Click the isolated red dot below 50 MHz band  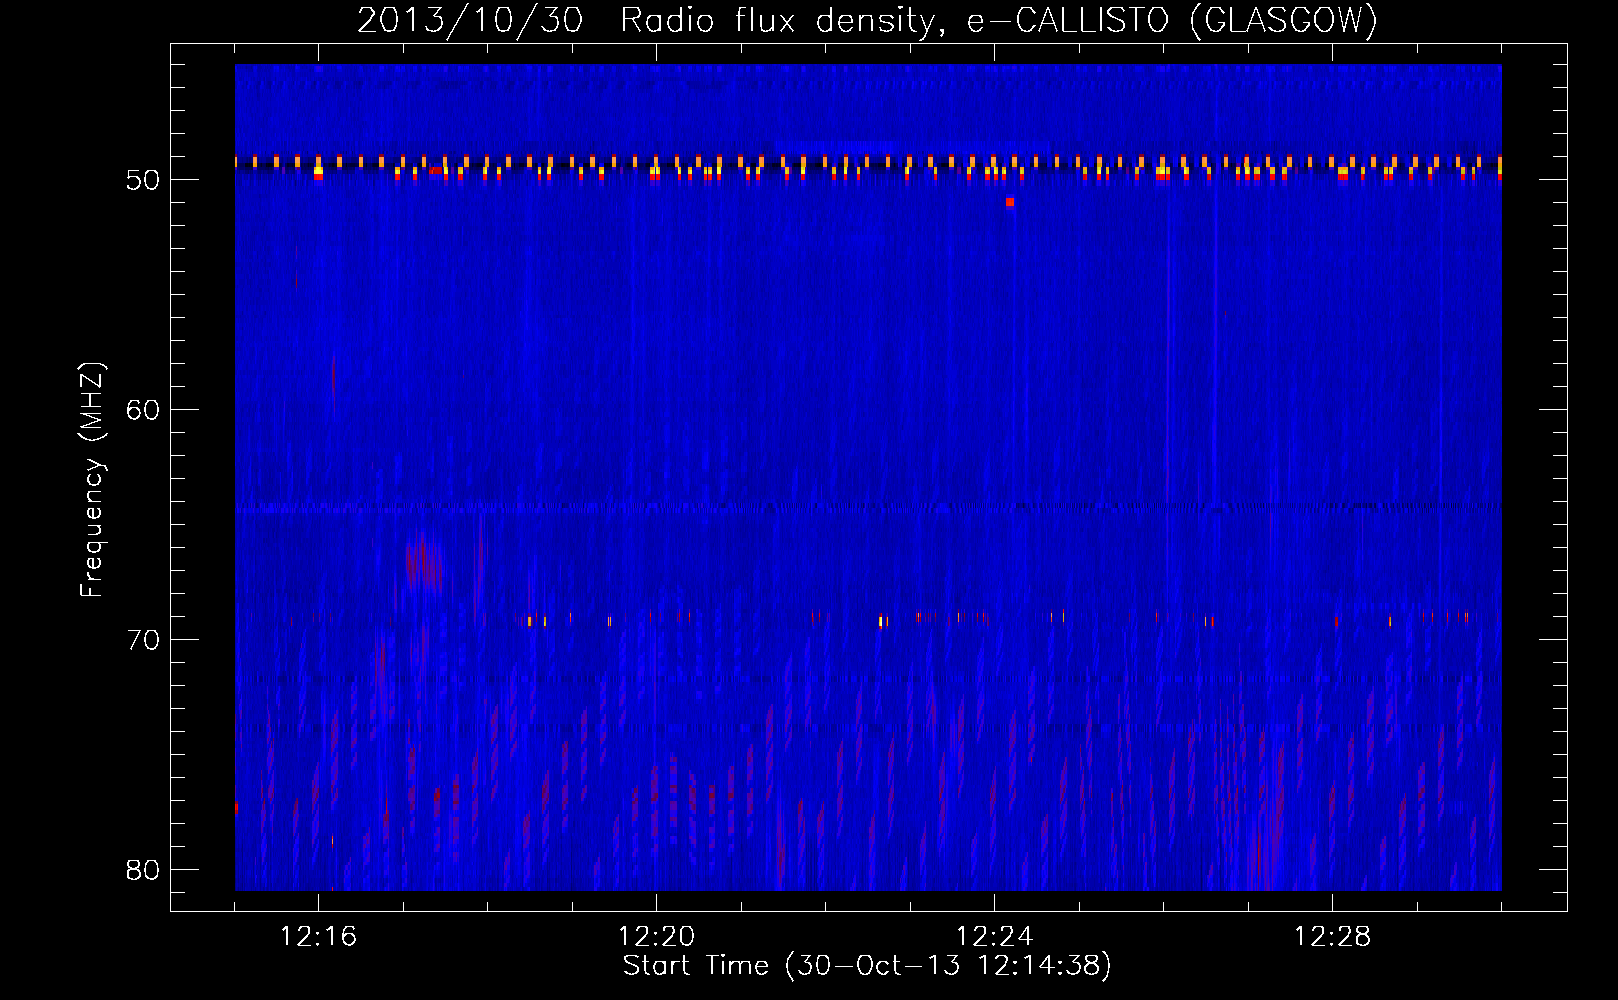tap(1010, 202)
